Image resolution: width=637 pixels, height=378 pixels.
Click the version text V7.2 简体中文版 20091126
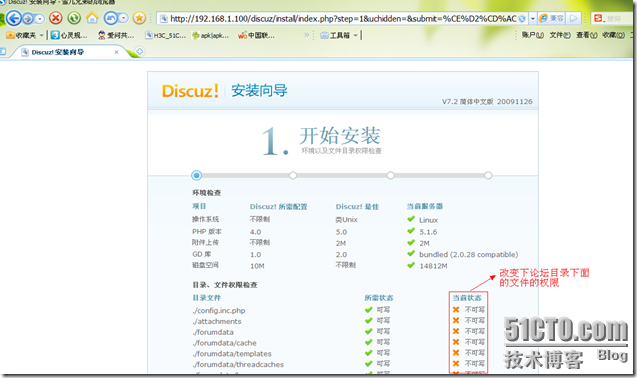(x=487, y=102)
